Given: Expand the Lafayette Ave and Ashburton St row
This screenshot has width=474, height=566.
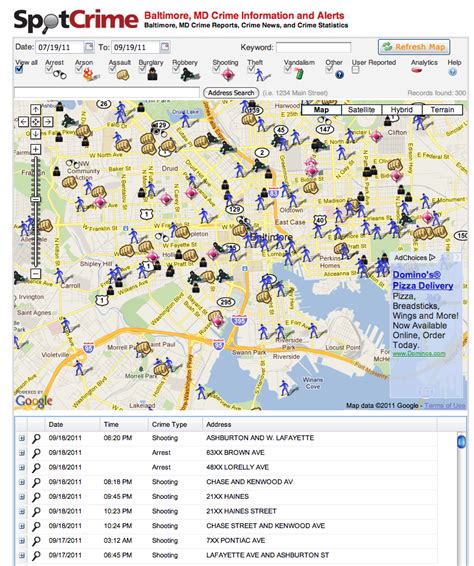Looking at the screenshot, I should coord(22,556).
